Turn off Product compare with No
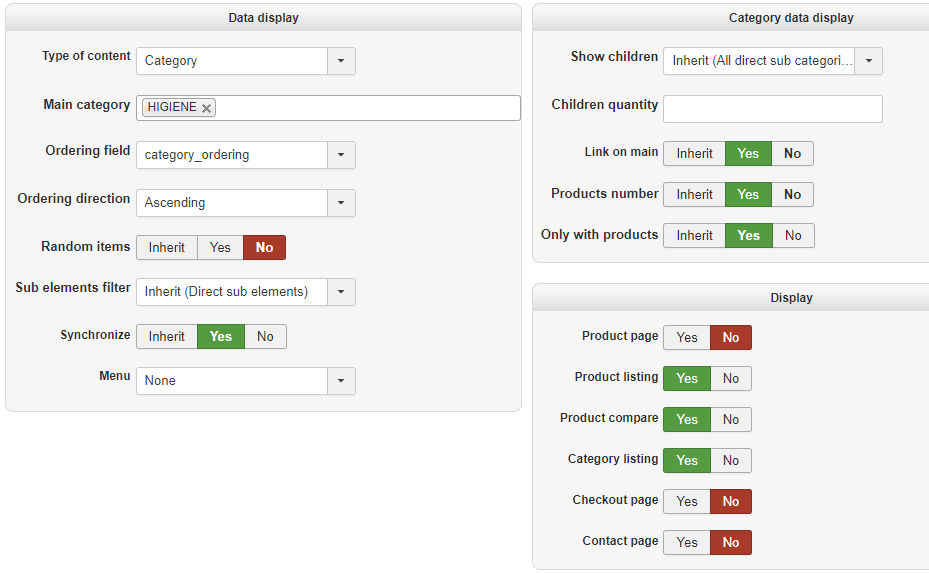Screen dimensions: 929x573 (x=731, y=419)
